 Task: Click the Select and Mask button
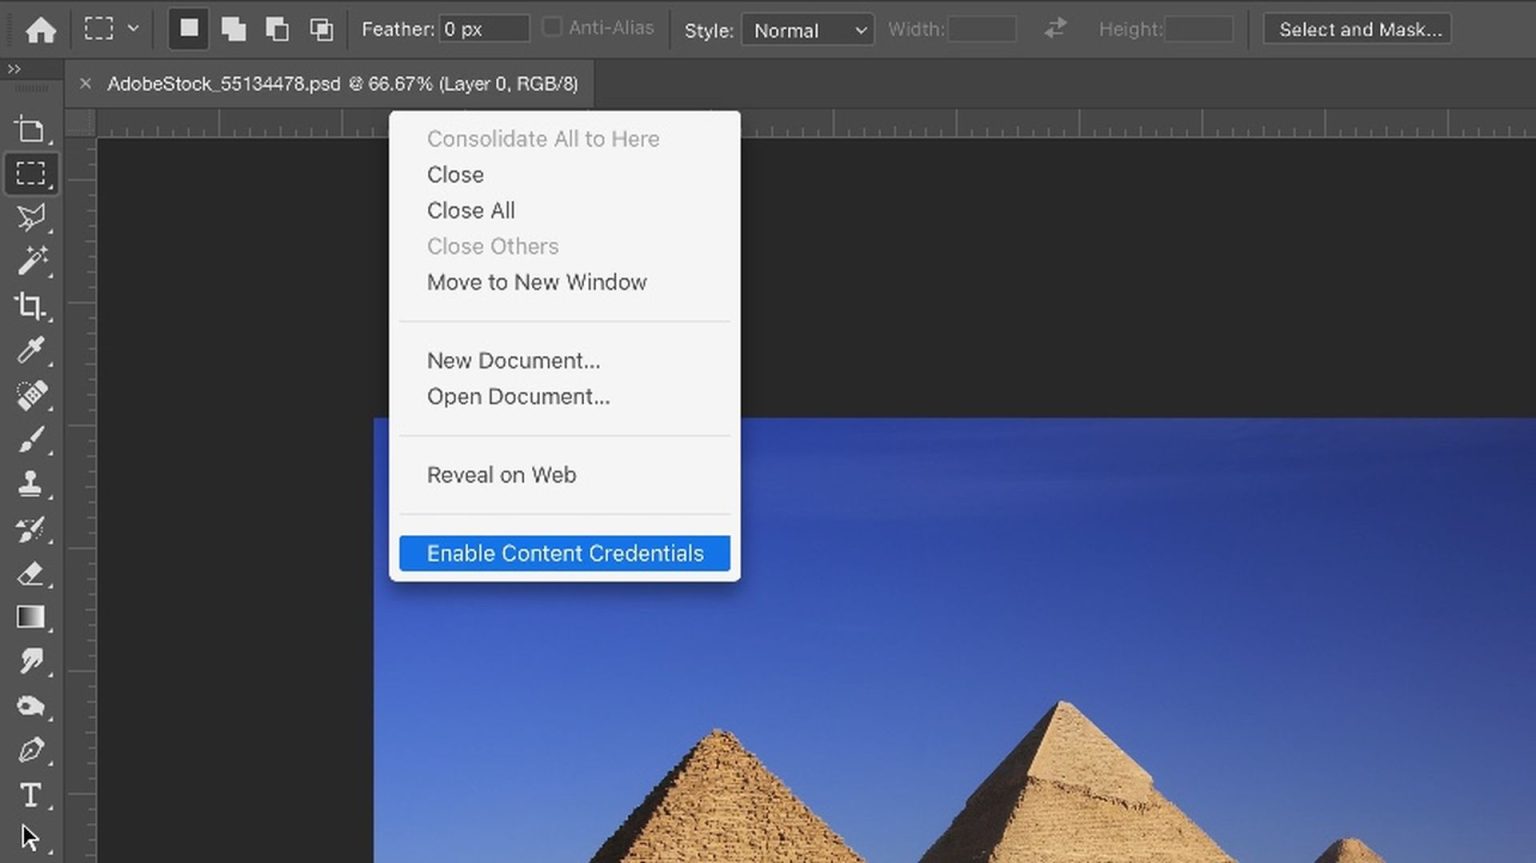click(1356, 29)
